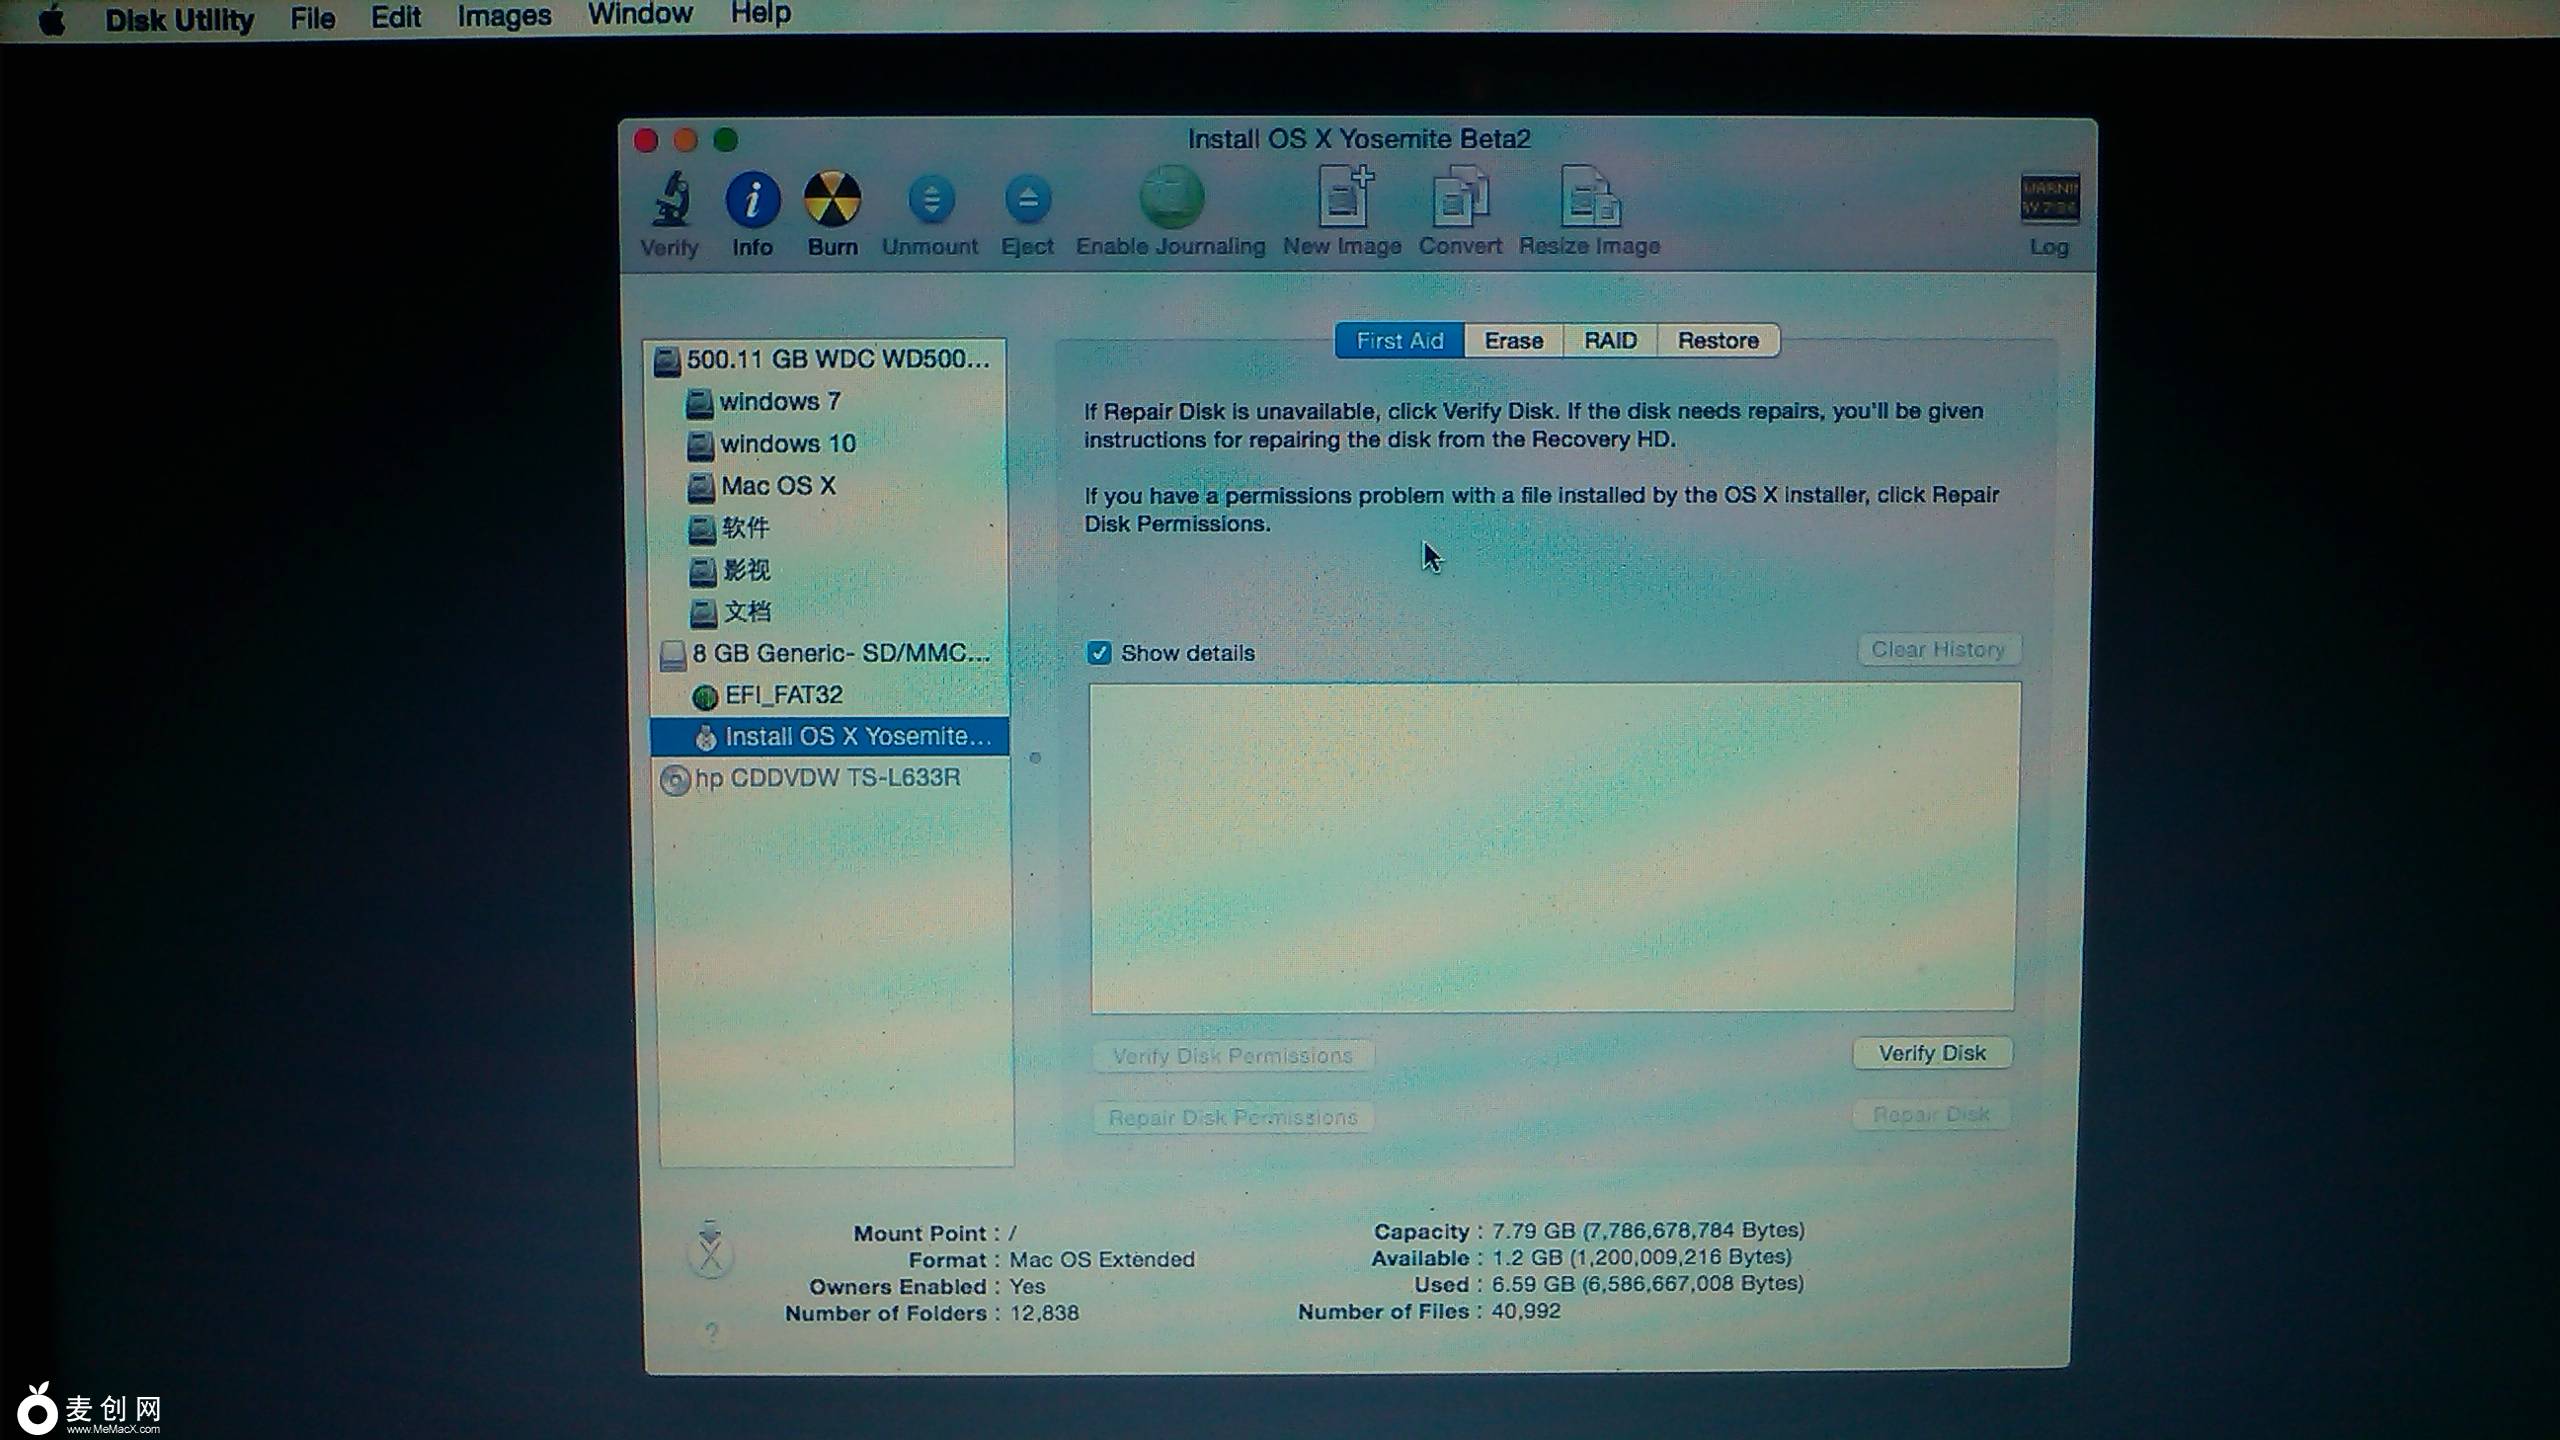This screenshot has width=2560, height=1440.
Task: Switch to the Erase tab
Action: [1513, 341]
